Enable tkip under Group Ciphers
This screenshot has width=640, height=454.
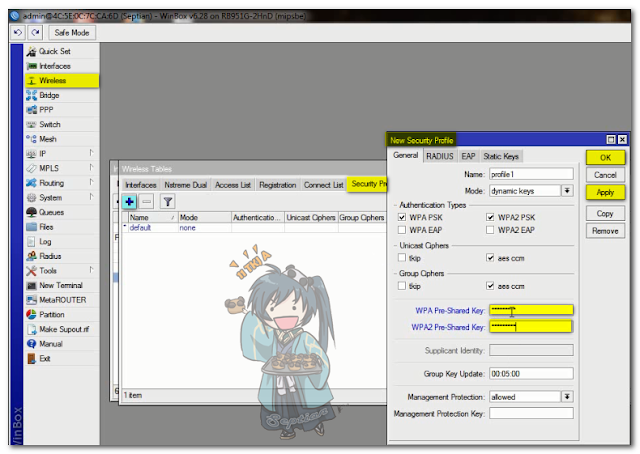pyautogui.click(x=402, y=286)
